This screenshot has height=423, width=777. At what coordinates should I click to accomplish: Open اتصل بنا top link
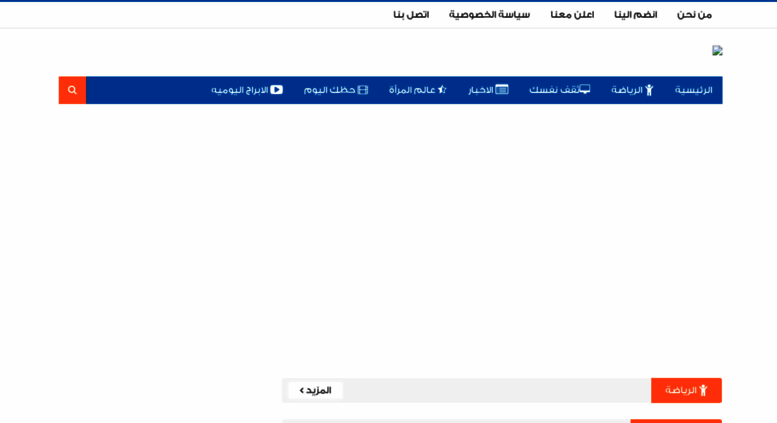point(411,15)
